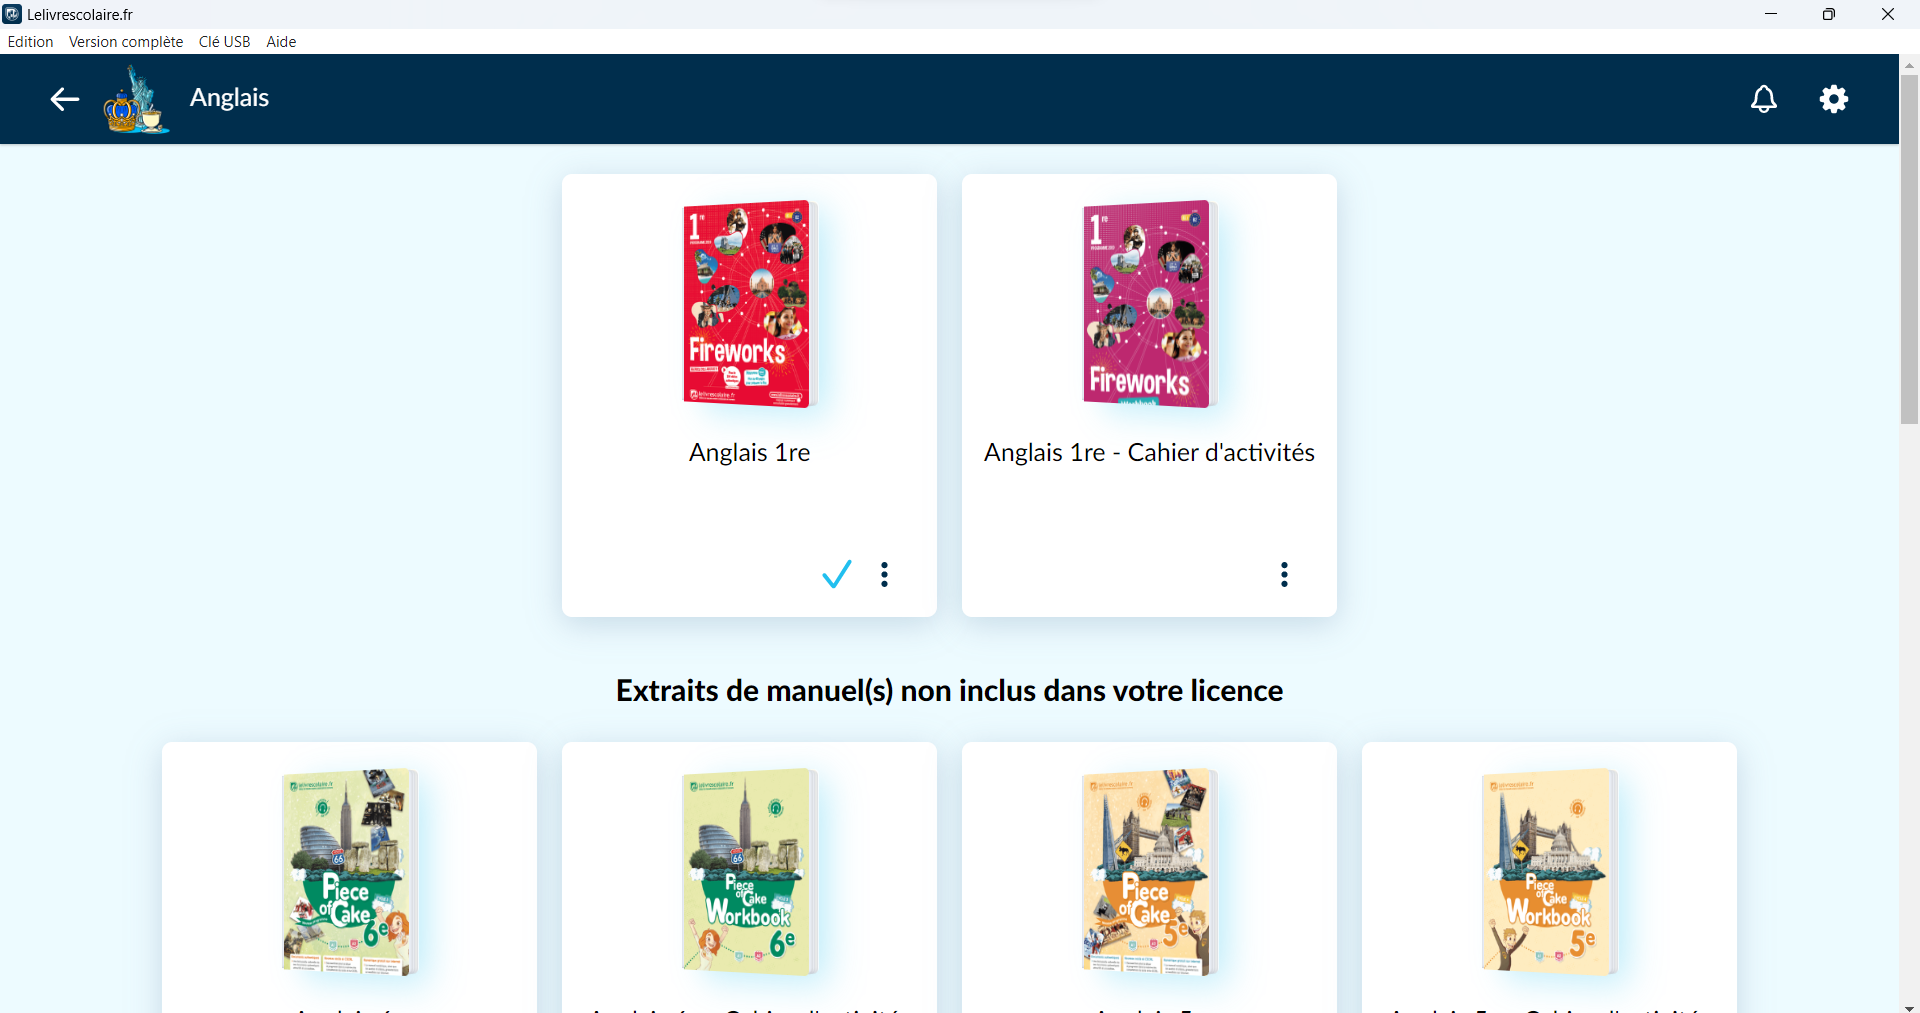Open the Version complète menu

(x=126, y=42)
